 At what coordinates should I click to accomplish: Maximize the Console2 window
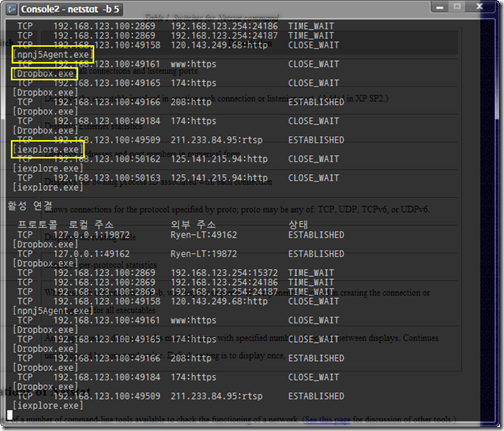point(457,7)
